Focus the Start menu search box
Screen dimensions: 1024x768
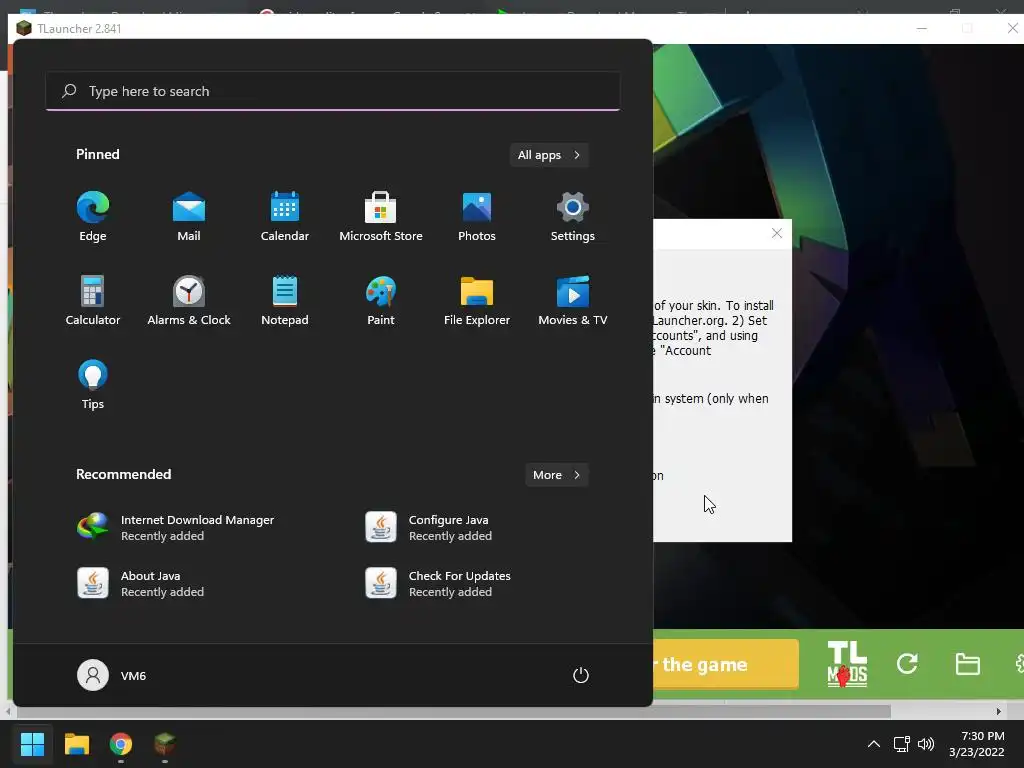(x=333, y=91)
